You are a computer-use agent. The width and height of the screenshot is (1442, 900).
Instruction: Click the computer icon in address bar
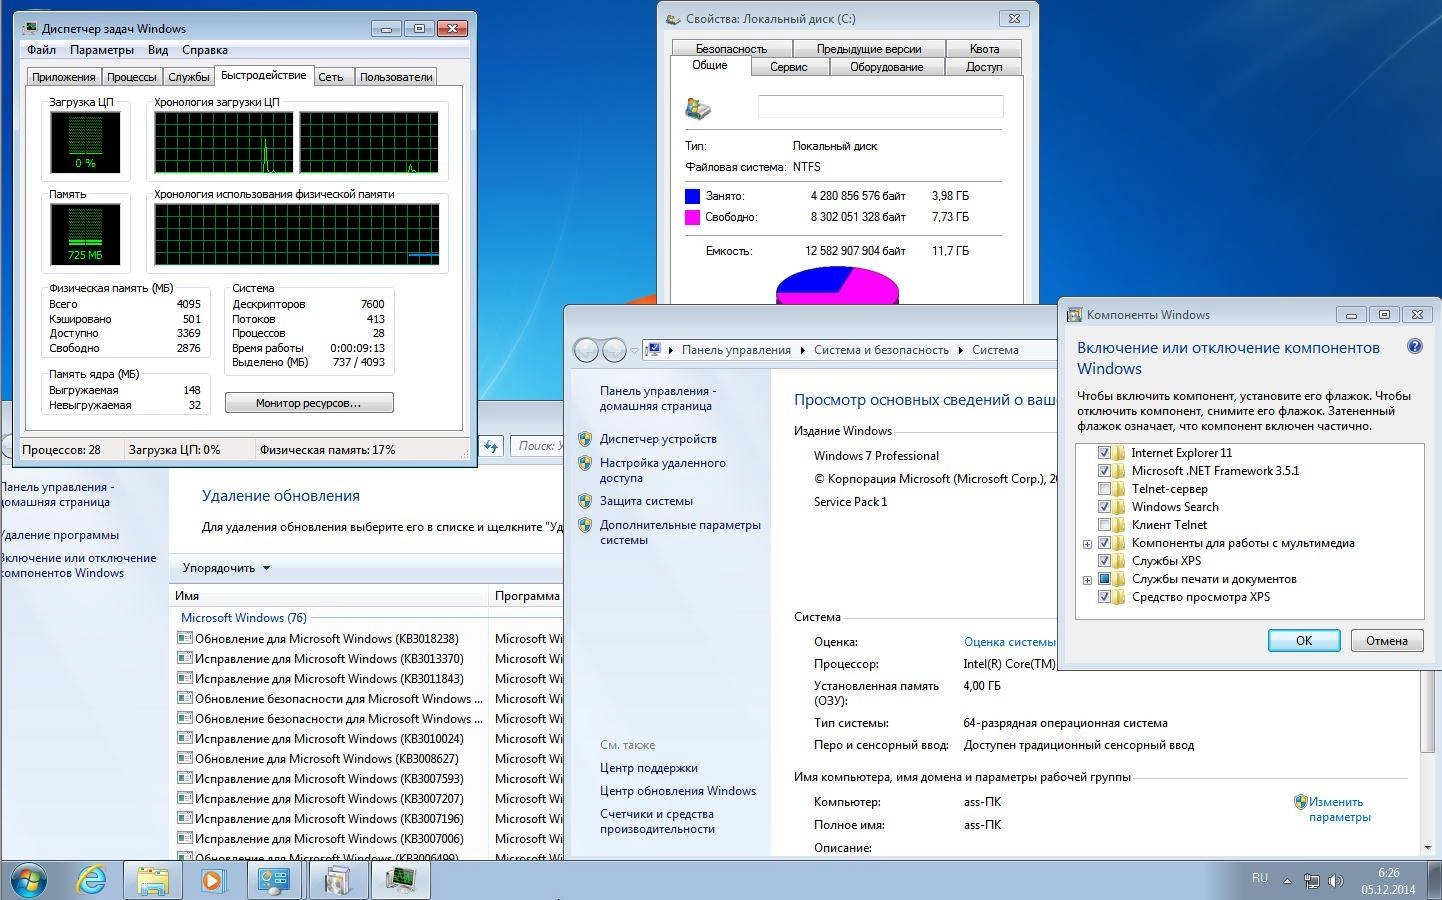pyautogui.click(x=653, y=349)
